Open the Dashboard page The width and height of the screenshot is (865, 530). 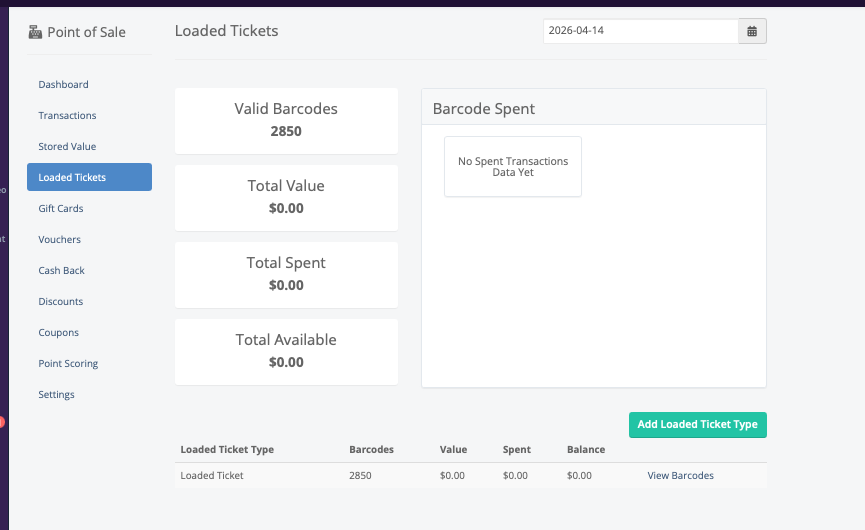tap(63, 85)
